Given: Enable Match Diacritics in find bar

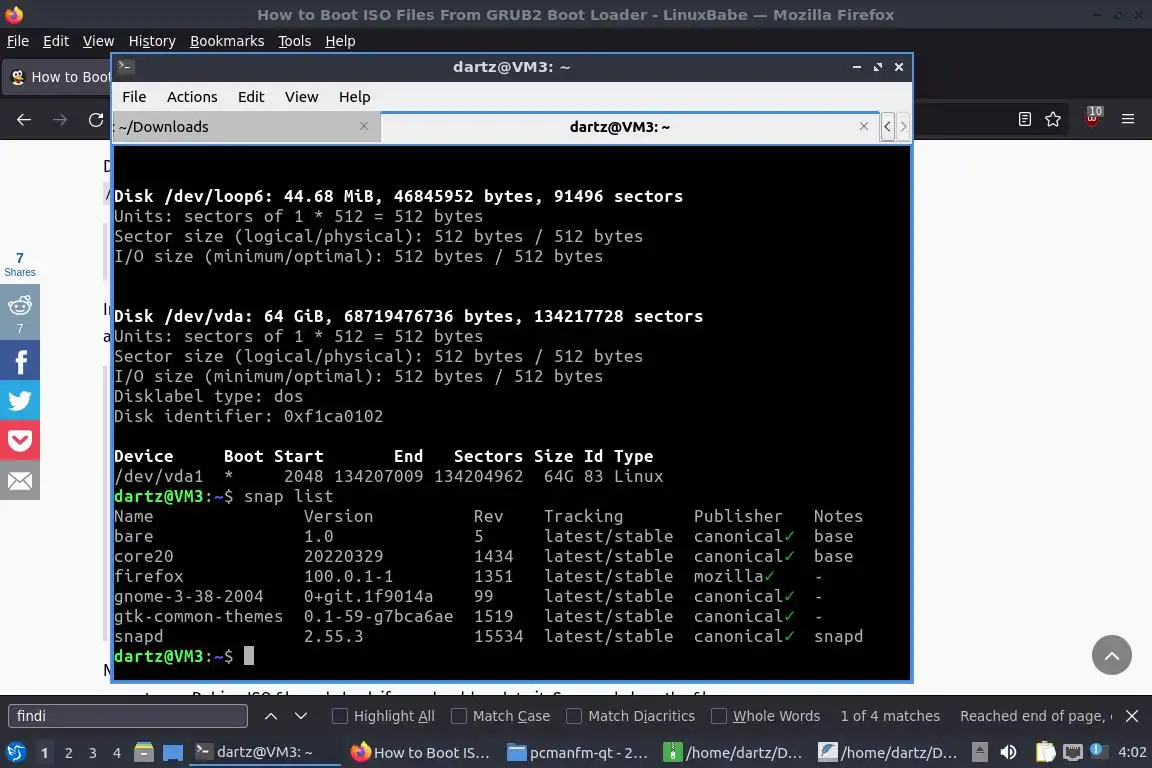Looking at the screenshot, I should 631,716.
